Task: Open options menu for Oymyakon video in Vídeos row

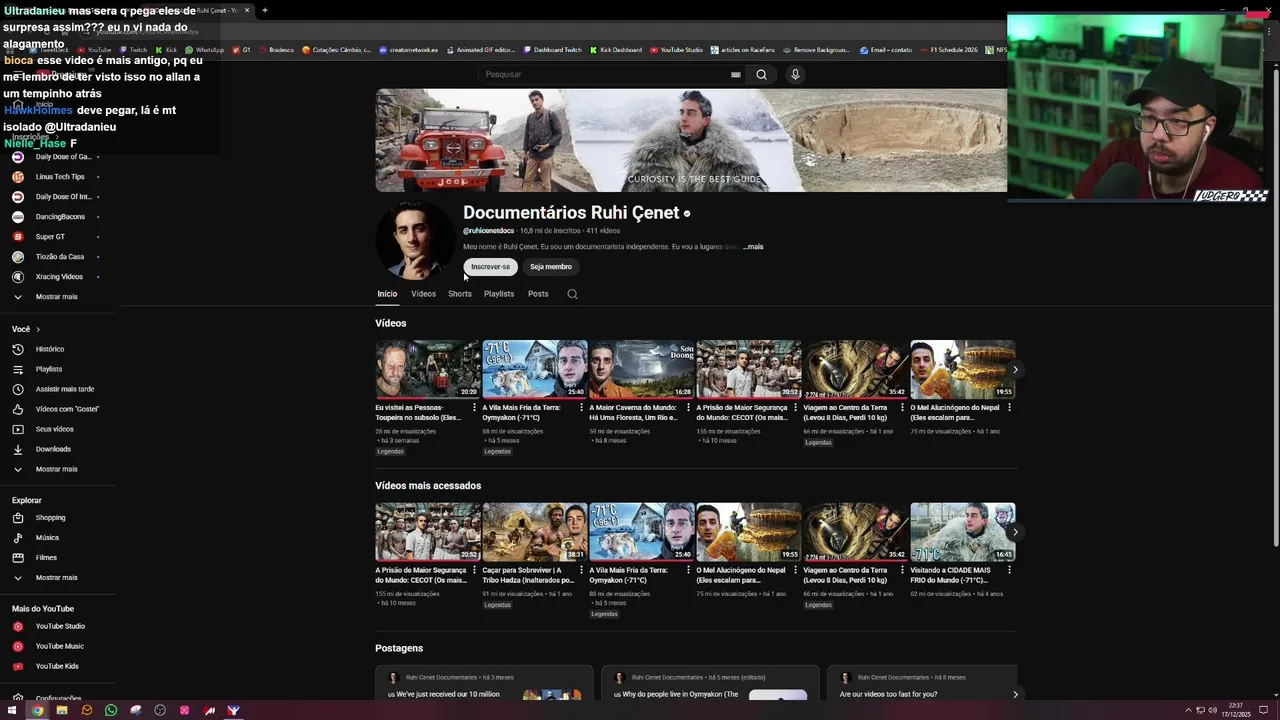Action: tap(582, 408)
